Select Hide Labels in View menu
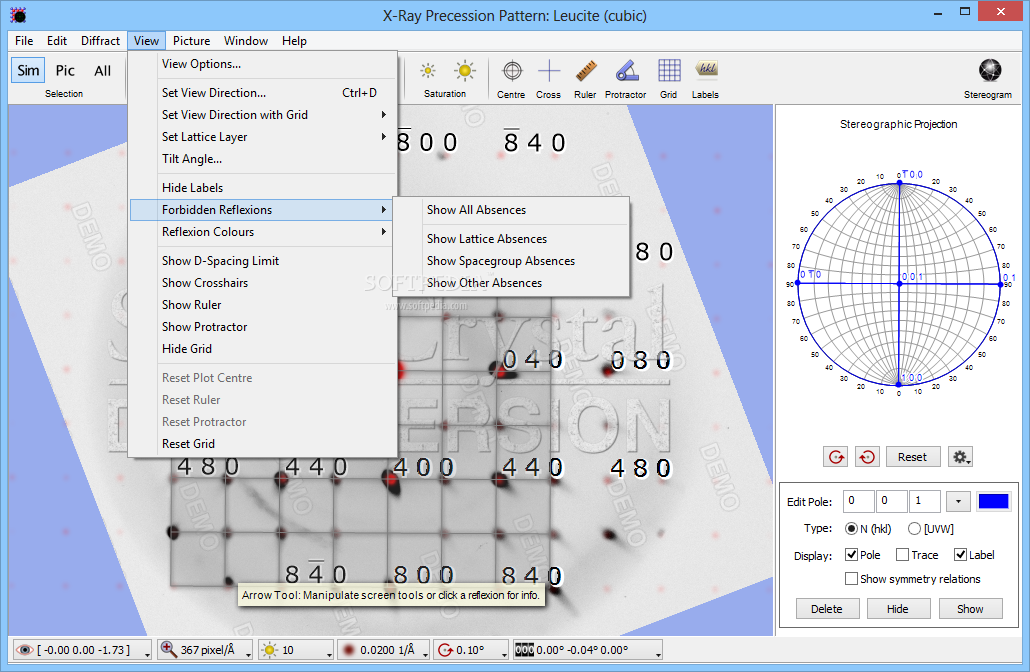The width and height of the screenshot is (1030, 672). [263, 188]
